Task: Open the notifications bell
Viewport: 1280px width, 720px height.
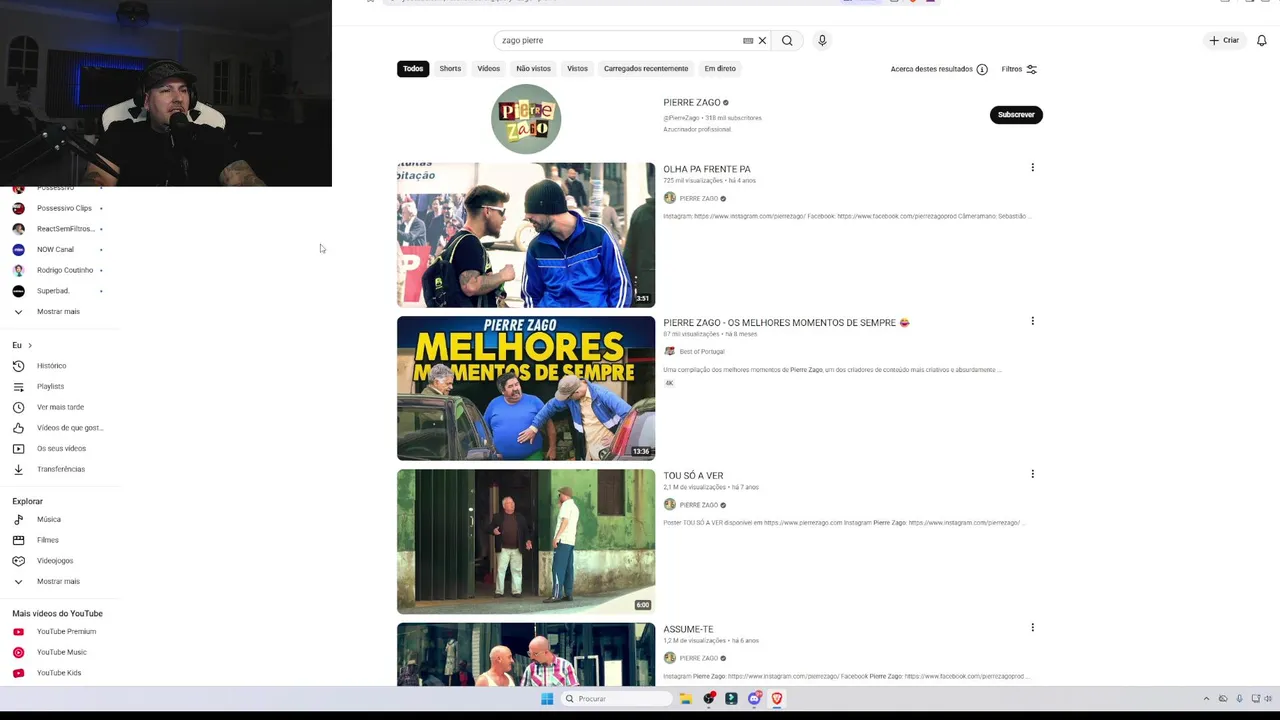Action: [x=1262, y=41]
